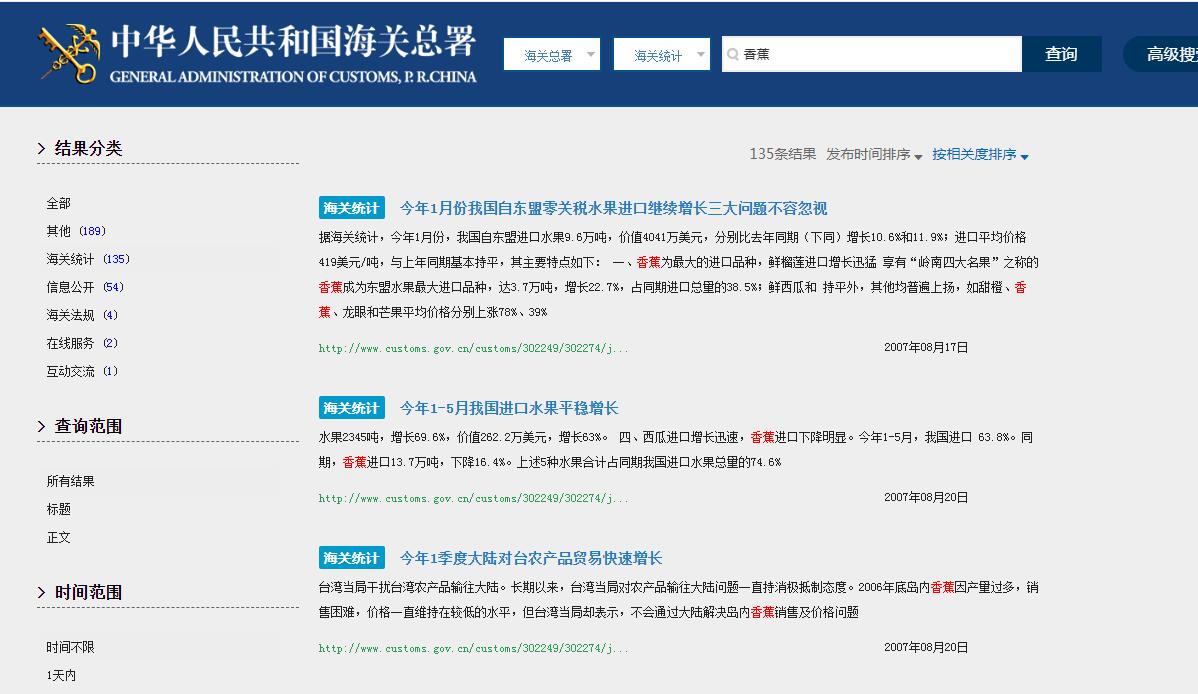This screenshot has height=694, width=1198.
Task: Click the site title 中华人民共和国海关总署
Action: (293, 41)
